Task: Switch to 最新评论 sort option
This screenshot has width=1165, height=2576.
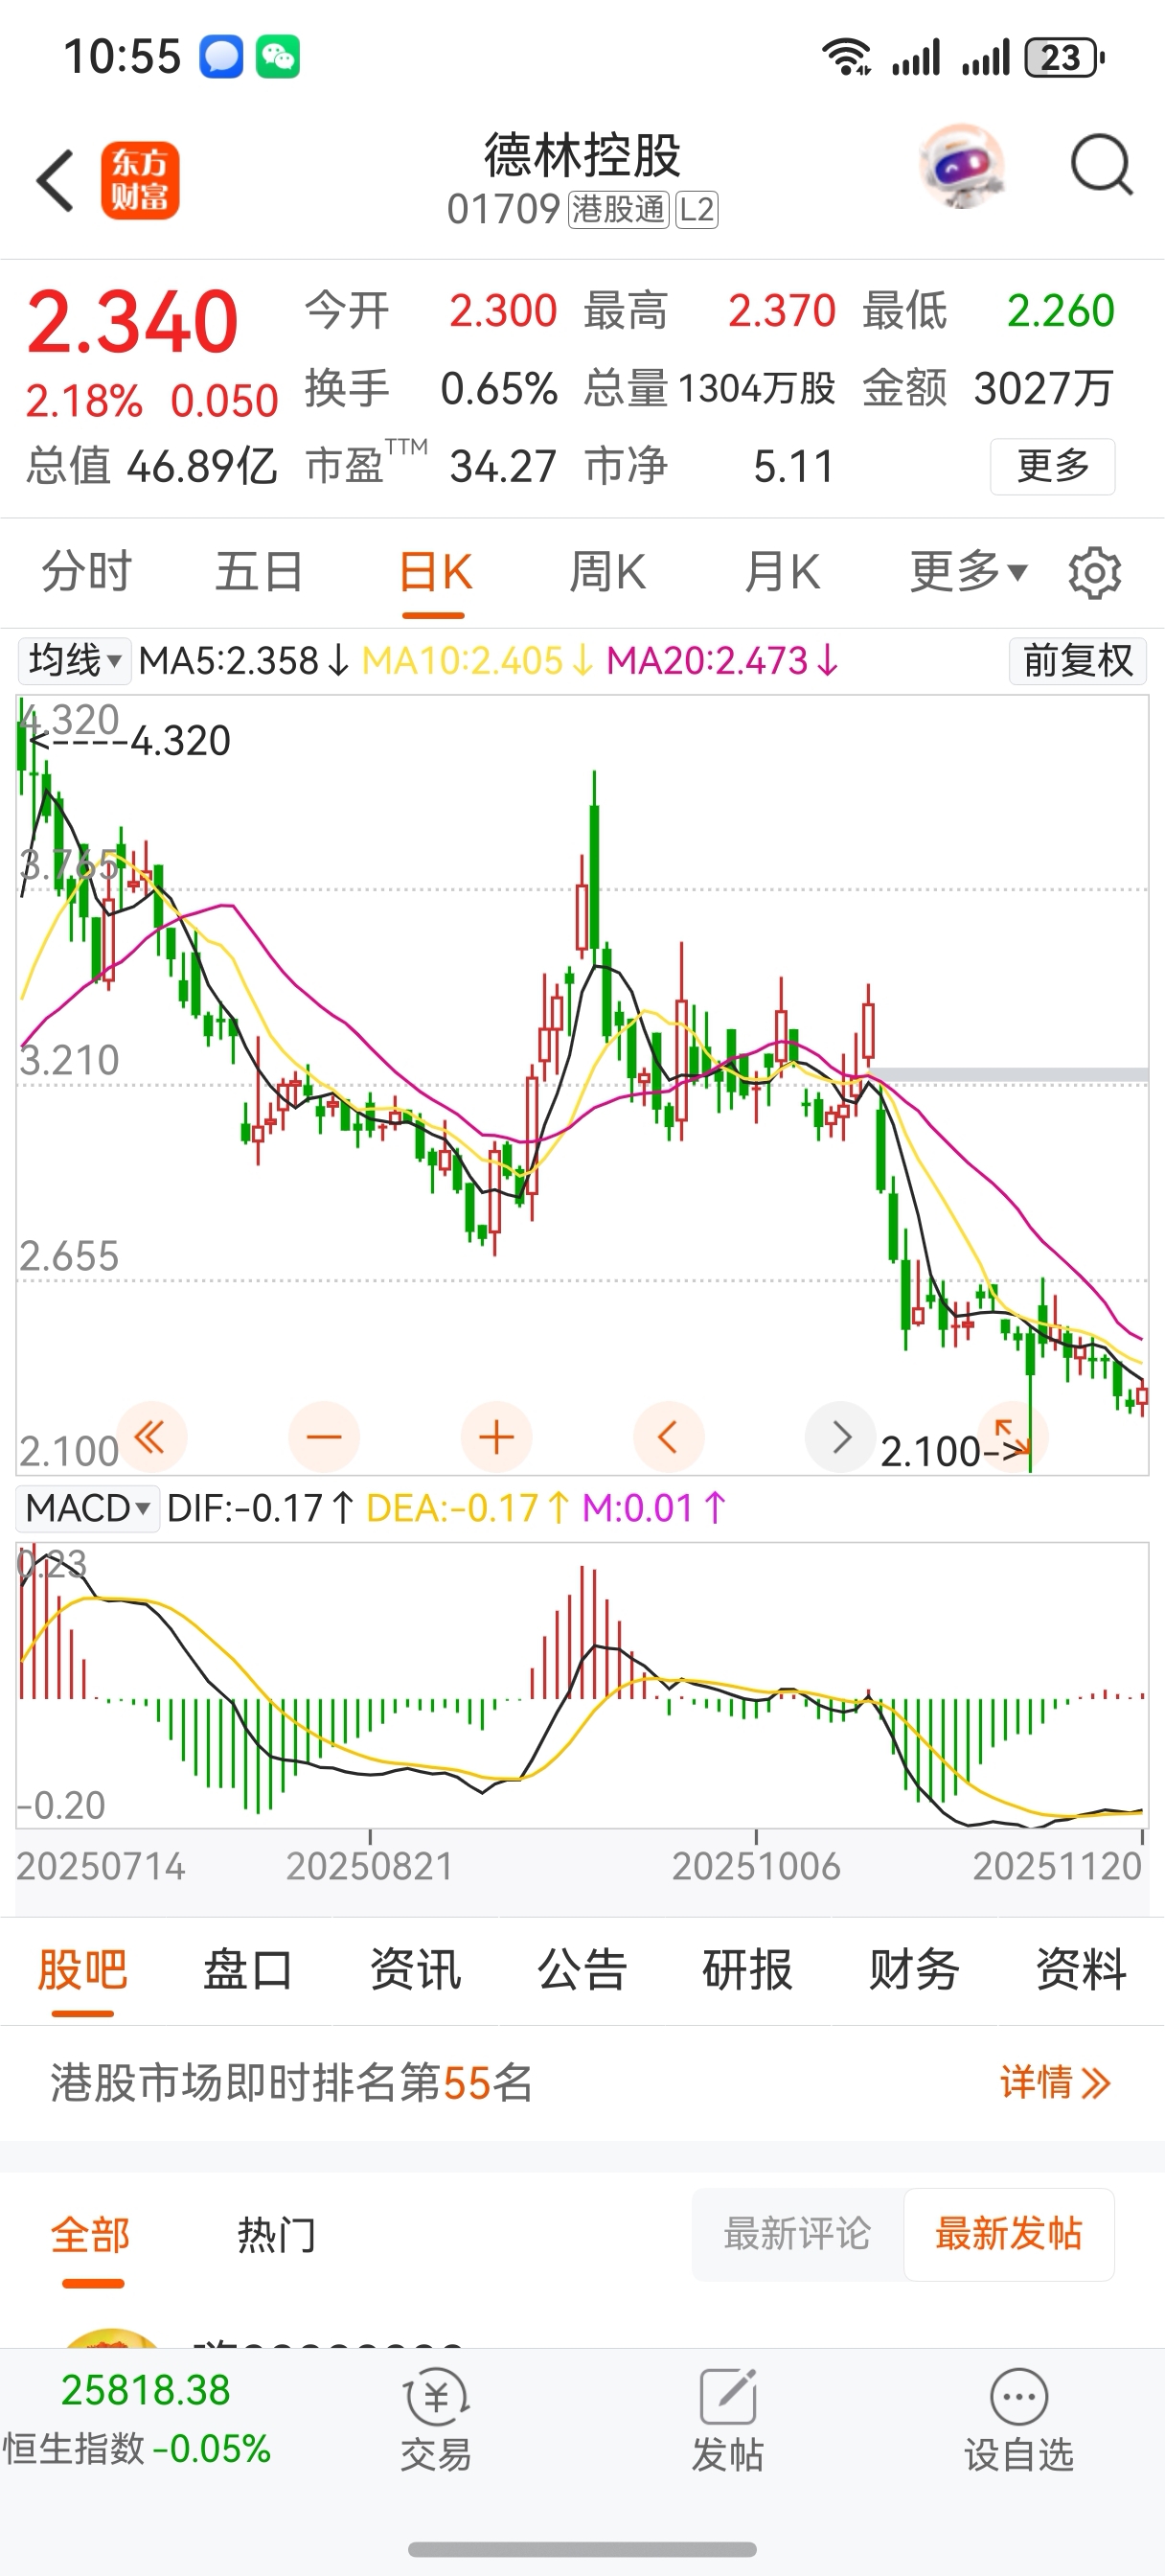Action: (x=797, y=2234)
